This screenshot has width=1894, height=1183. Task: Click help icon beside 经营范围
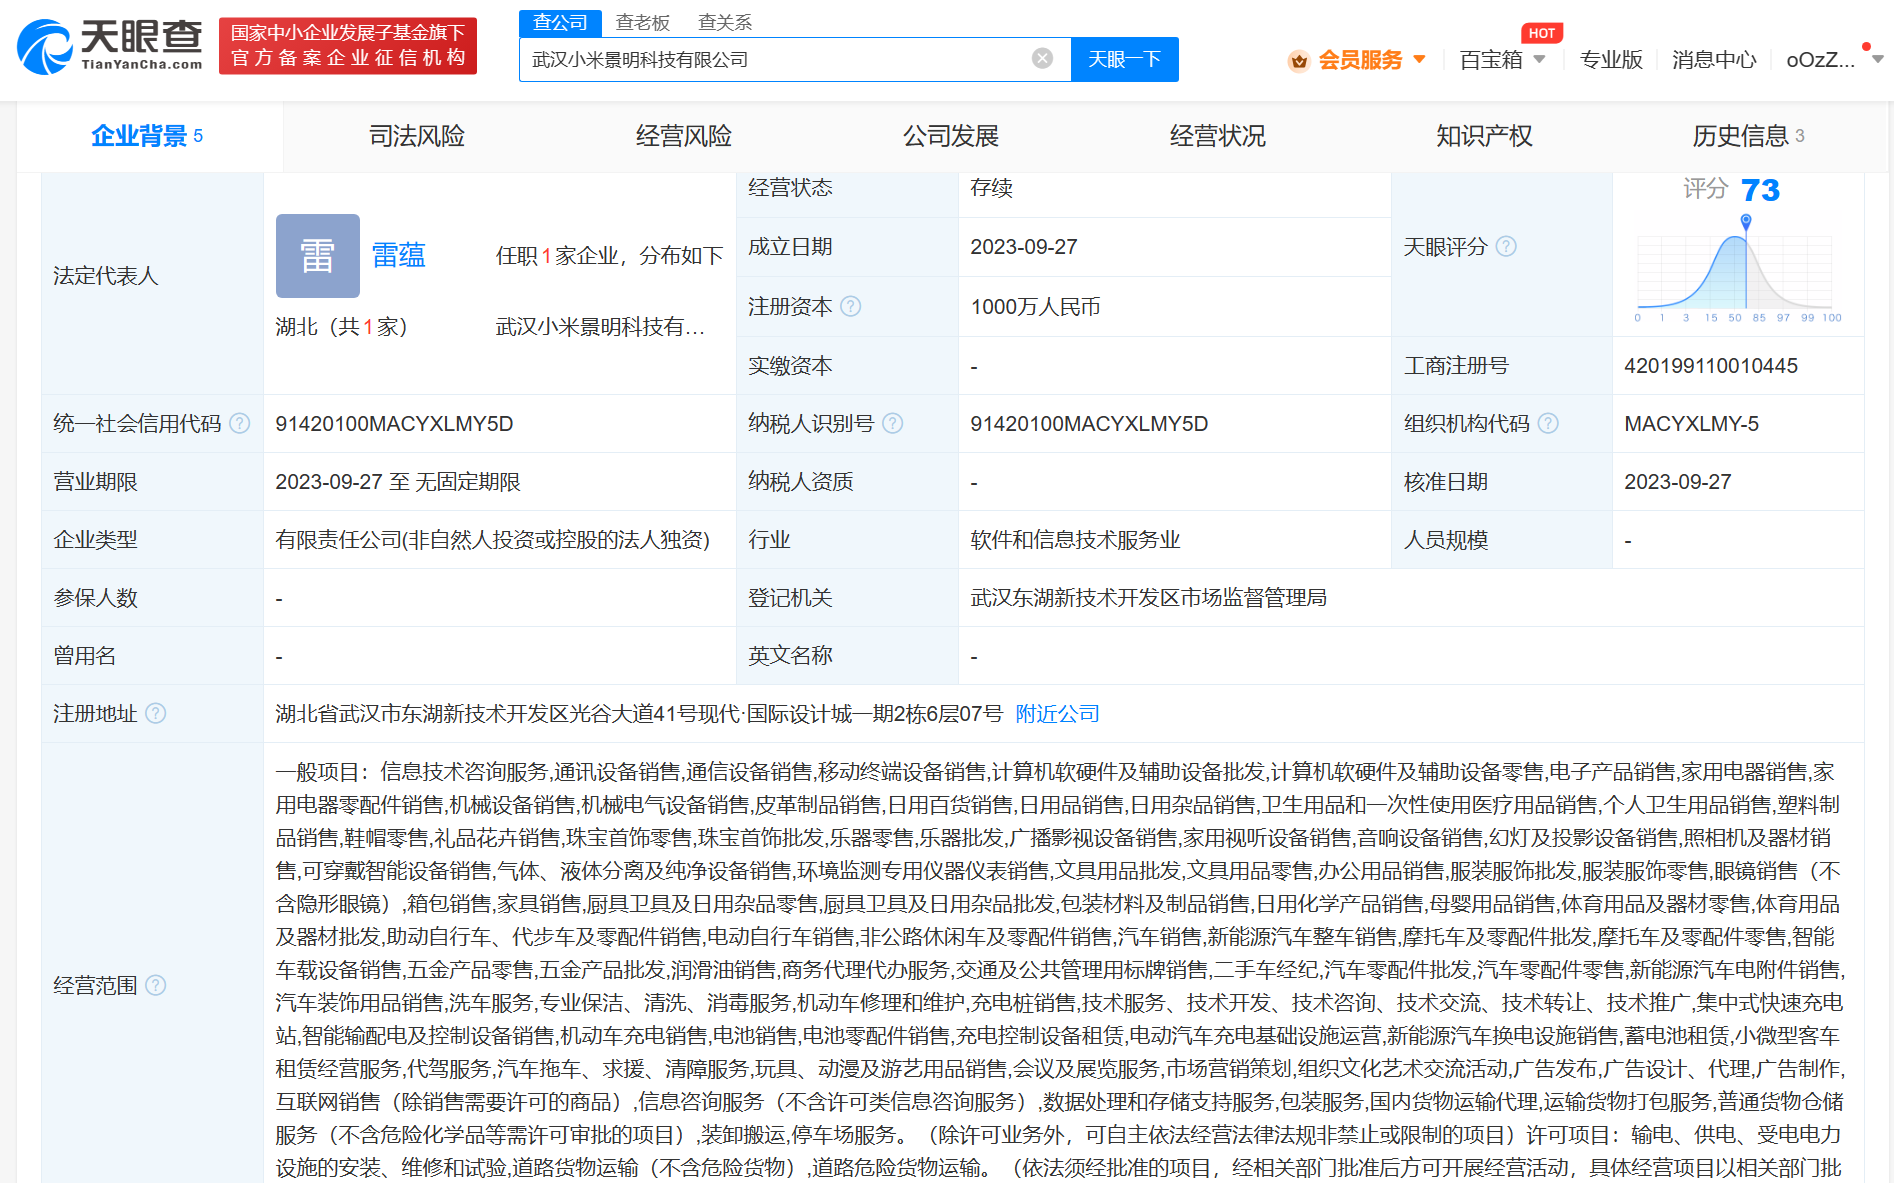156,986
